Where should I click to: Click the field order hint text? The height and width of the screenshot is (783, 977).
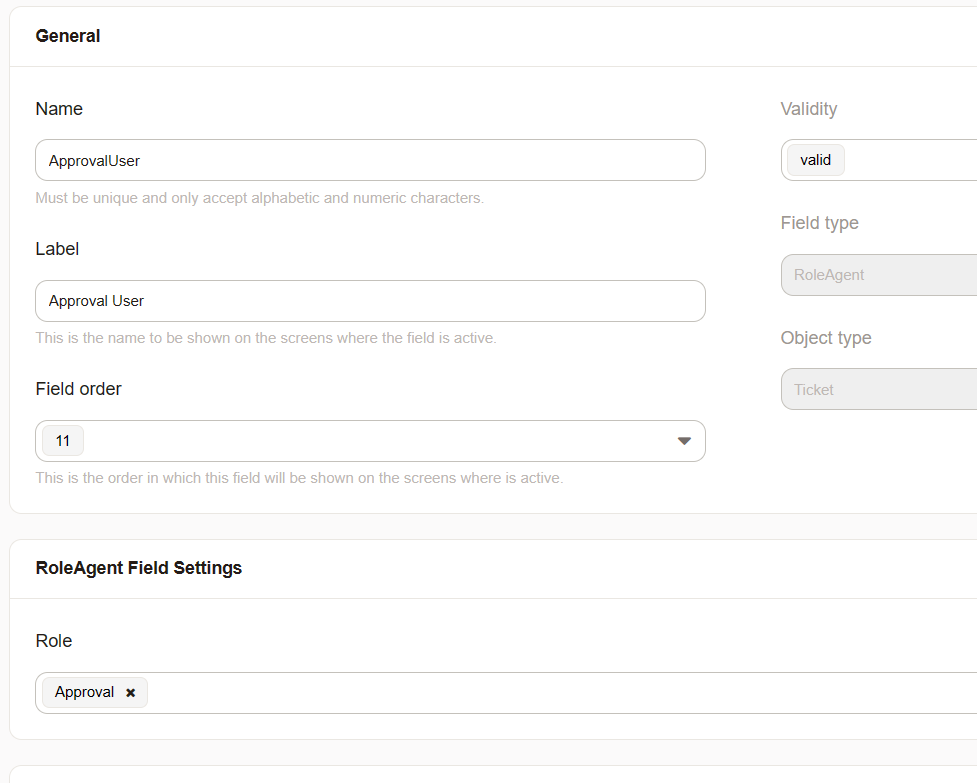[299, 478]
